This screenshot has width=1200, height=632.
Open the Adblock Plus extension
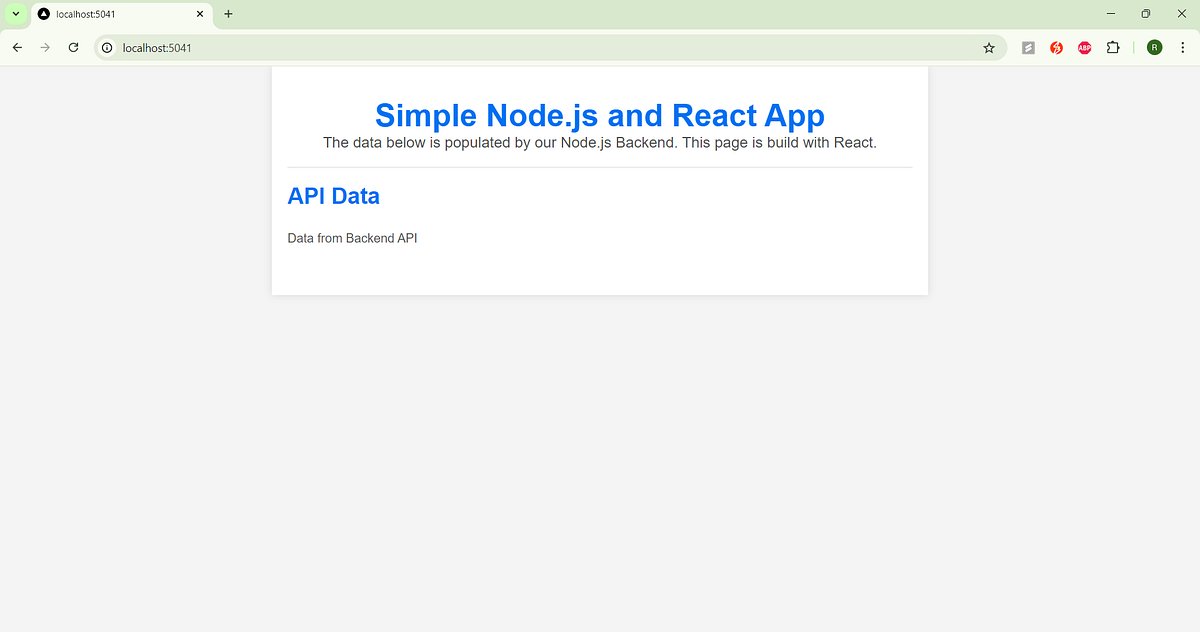[1084, 47]
